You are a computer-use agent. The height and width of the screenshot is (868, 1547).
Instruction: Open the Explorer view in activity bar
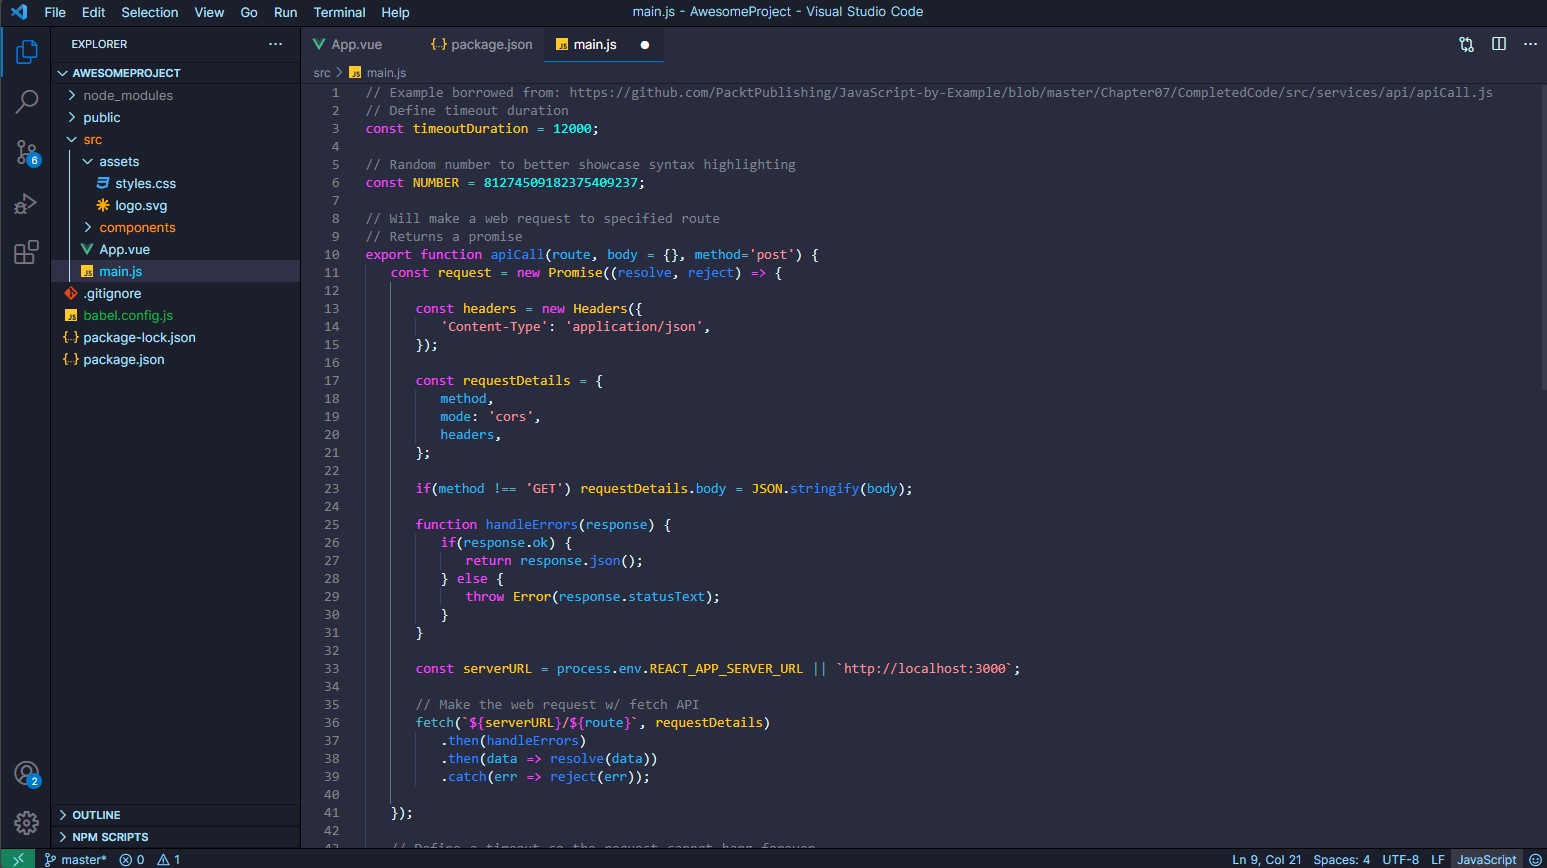[x=26, y=51]
